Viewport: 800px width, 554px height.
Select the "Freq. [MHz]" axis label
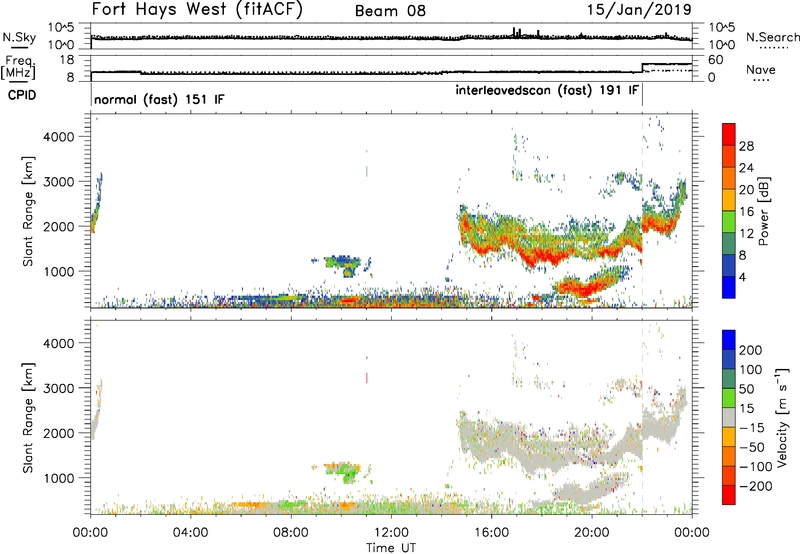[x=18, y=66]
